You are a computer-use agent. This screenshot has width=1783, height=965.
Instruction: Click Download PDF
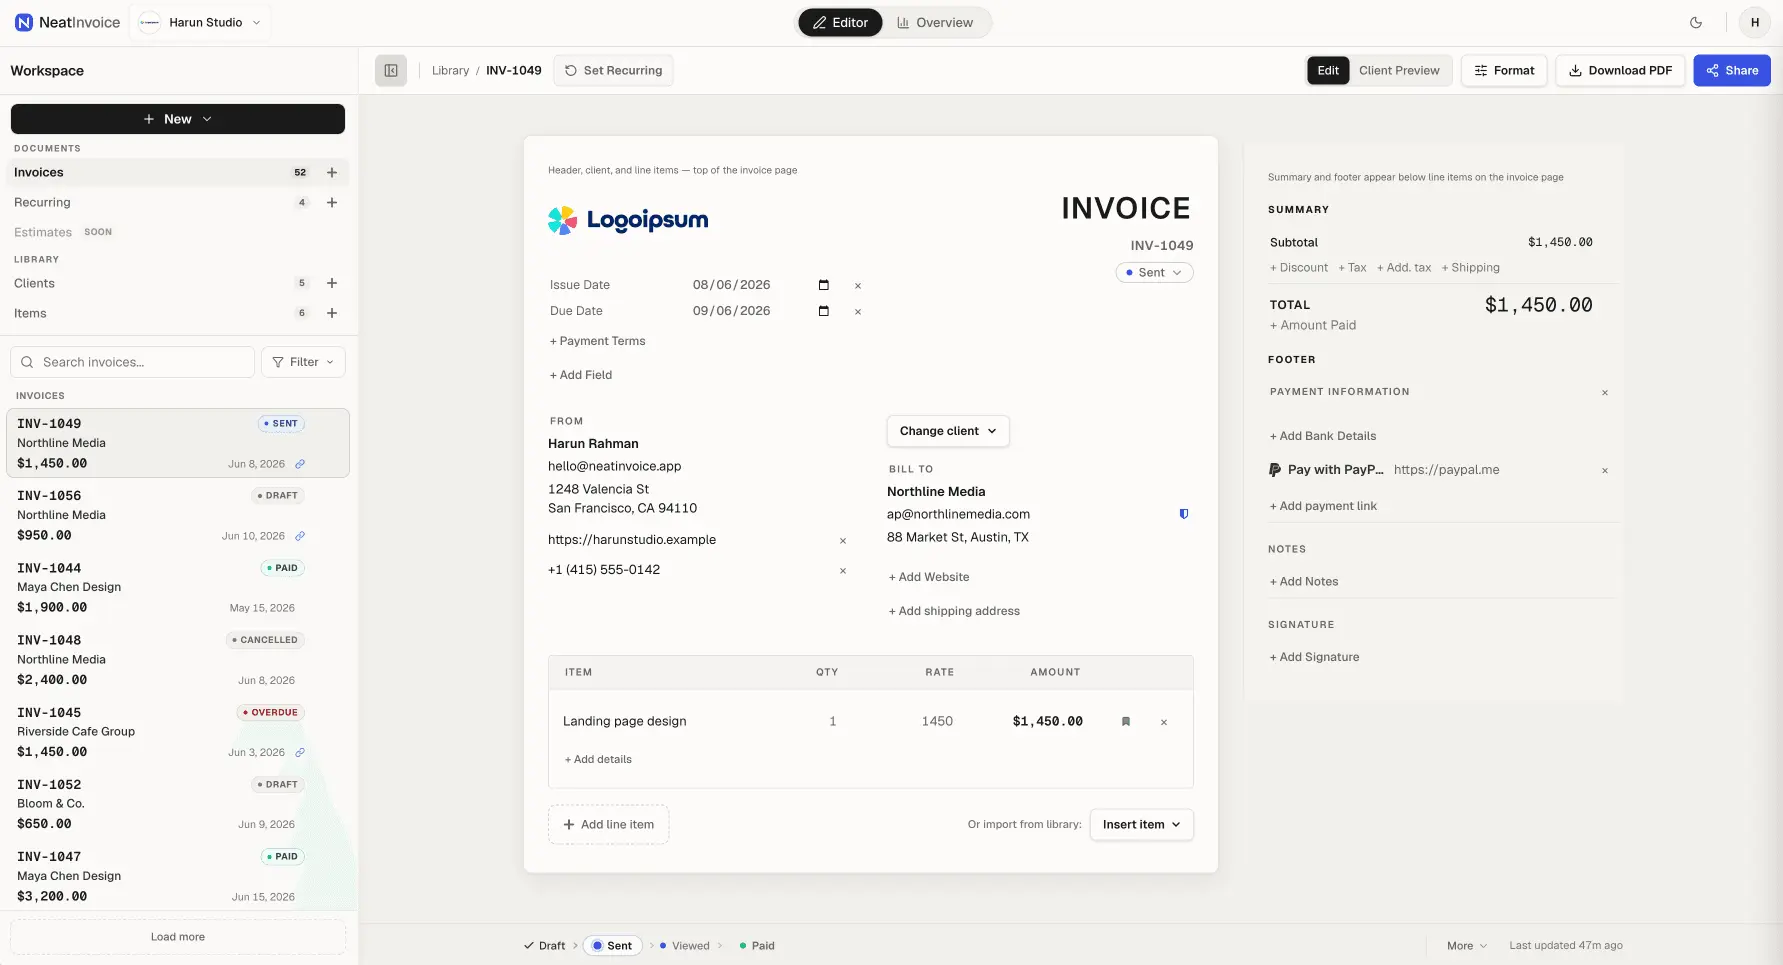[x=1620, y=70]
